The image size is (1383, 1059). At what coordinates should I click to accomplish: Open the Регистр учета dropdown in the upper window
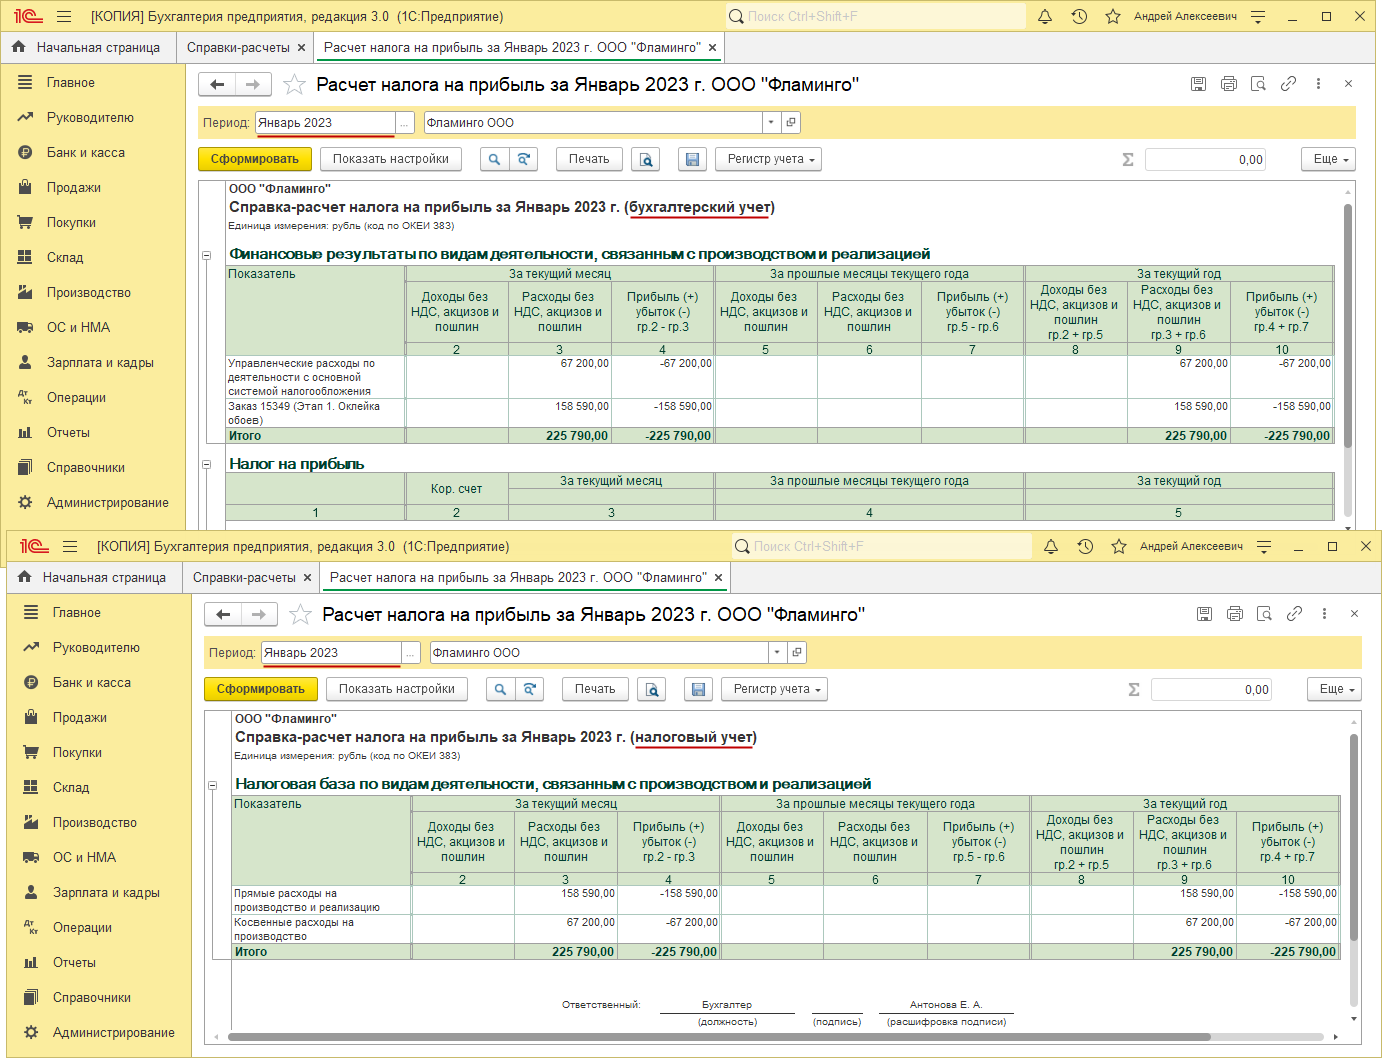tap(770, 159)
